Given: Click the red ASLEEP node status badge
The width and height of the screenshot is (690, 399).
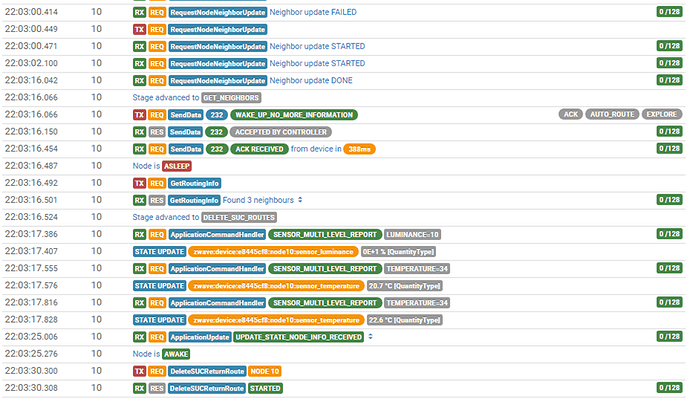Looking at the screenshot, I should point(177,166).
